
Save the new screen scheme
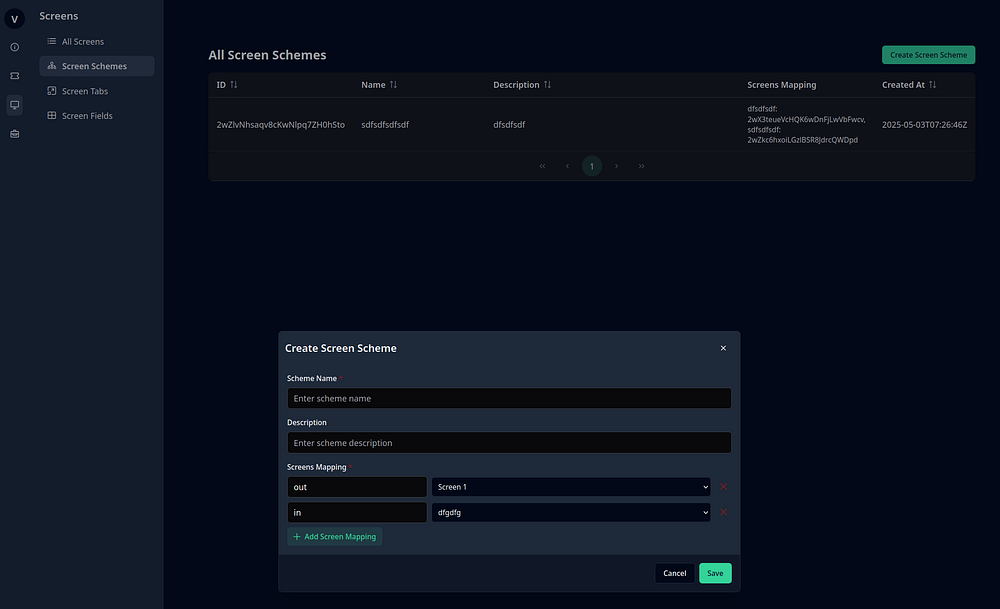coord(715,573)
